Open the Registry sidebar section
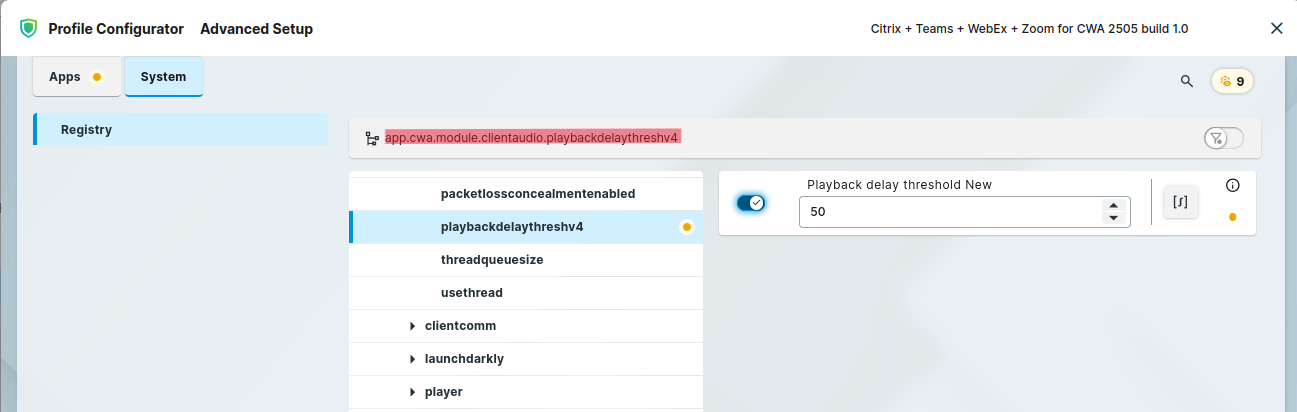Screen dimensions: 1297x412 [x=86, y=130]
